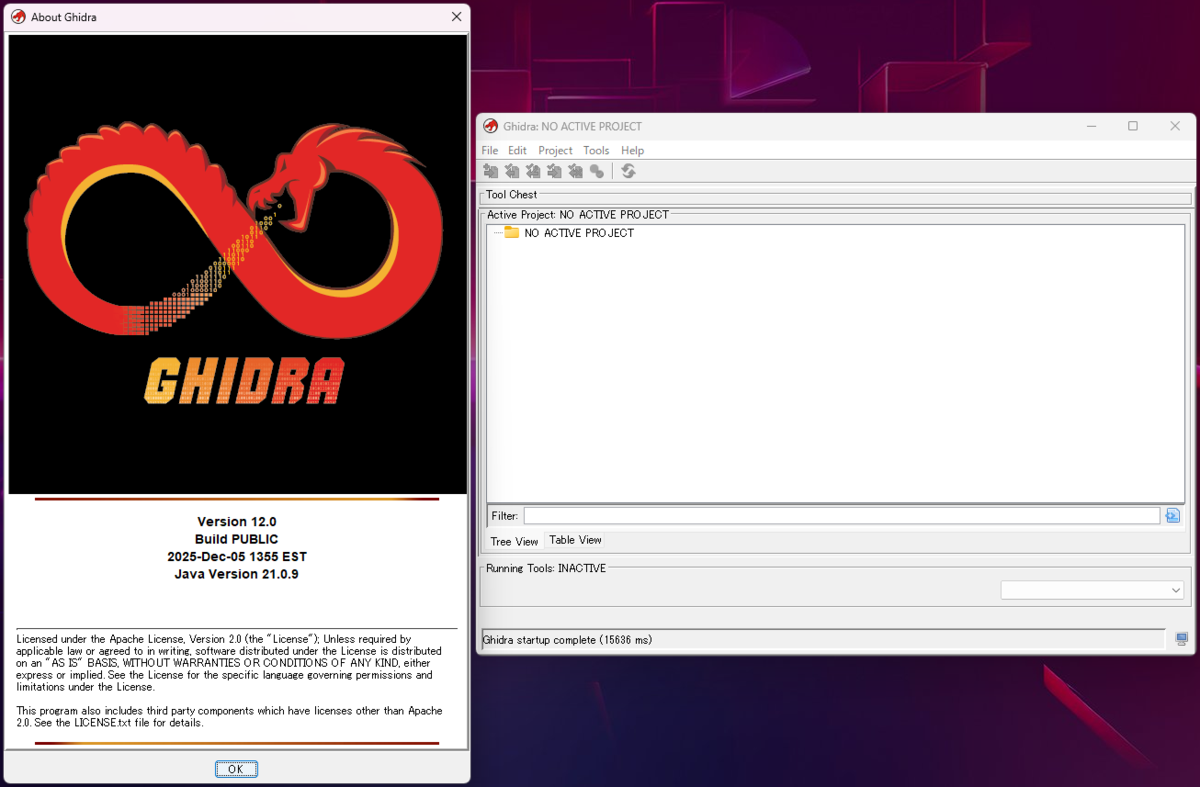This screenshot has width=1200, height=787.
Task: Click the Check Out File toolbar icon
Action: tap(512, 171)
